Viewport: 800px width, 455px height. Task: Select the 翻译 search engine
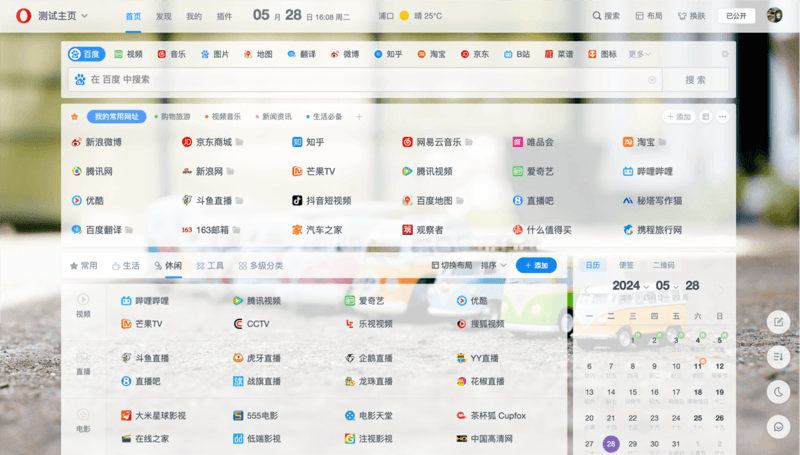[x=302, y=54]
